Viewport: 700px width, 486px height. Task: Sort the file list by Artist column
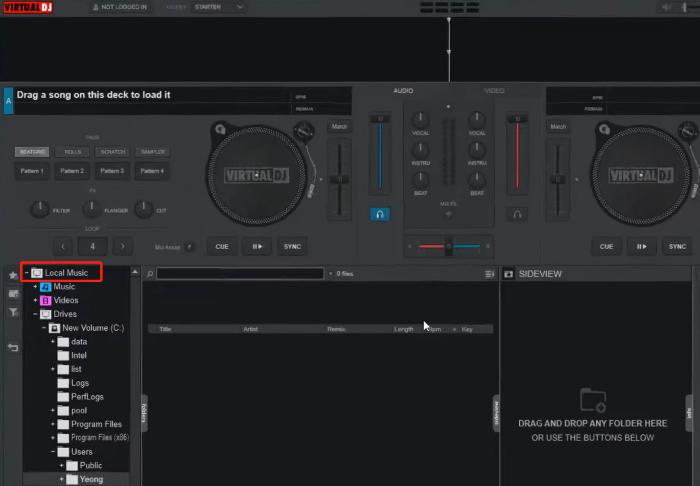[250, 329]
